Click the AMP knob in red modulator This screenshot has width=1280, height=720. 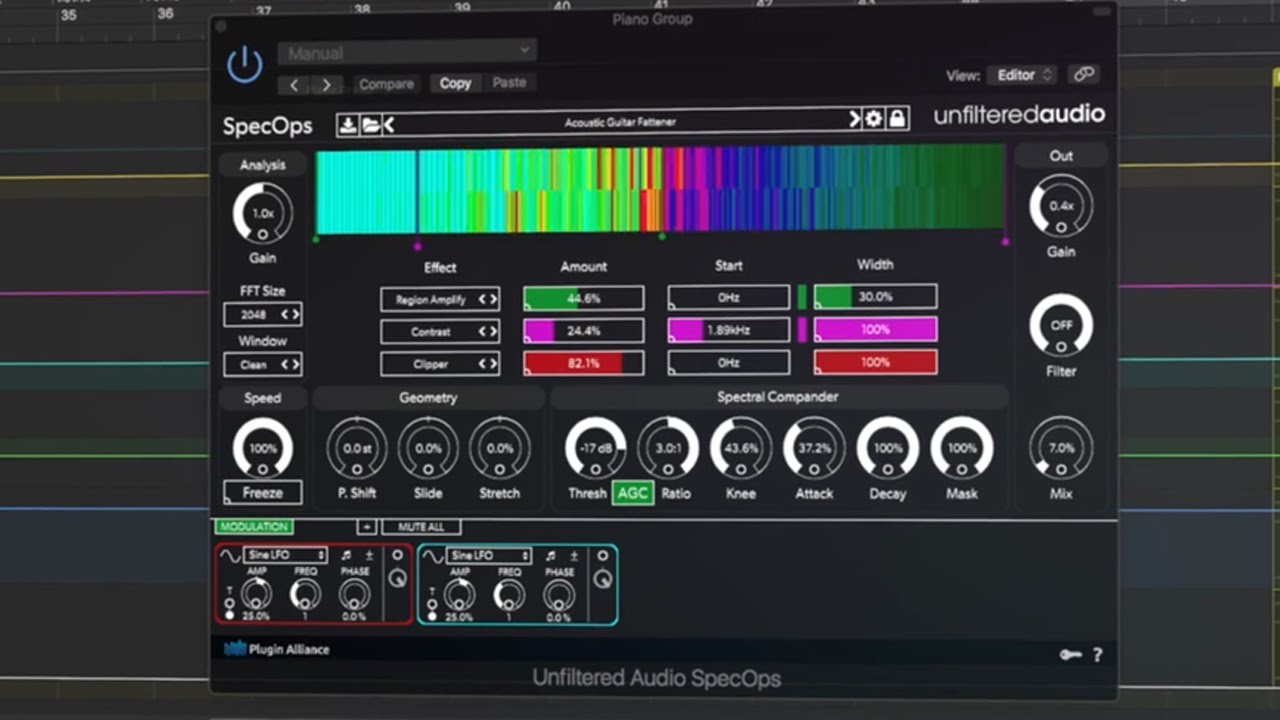click(256, 595)
